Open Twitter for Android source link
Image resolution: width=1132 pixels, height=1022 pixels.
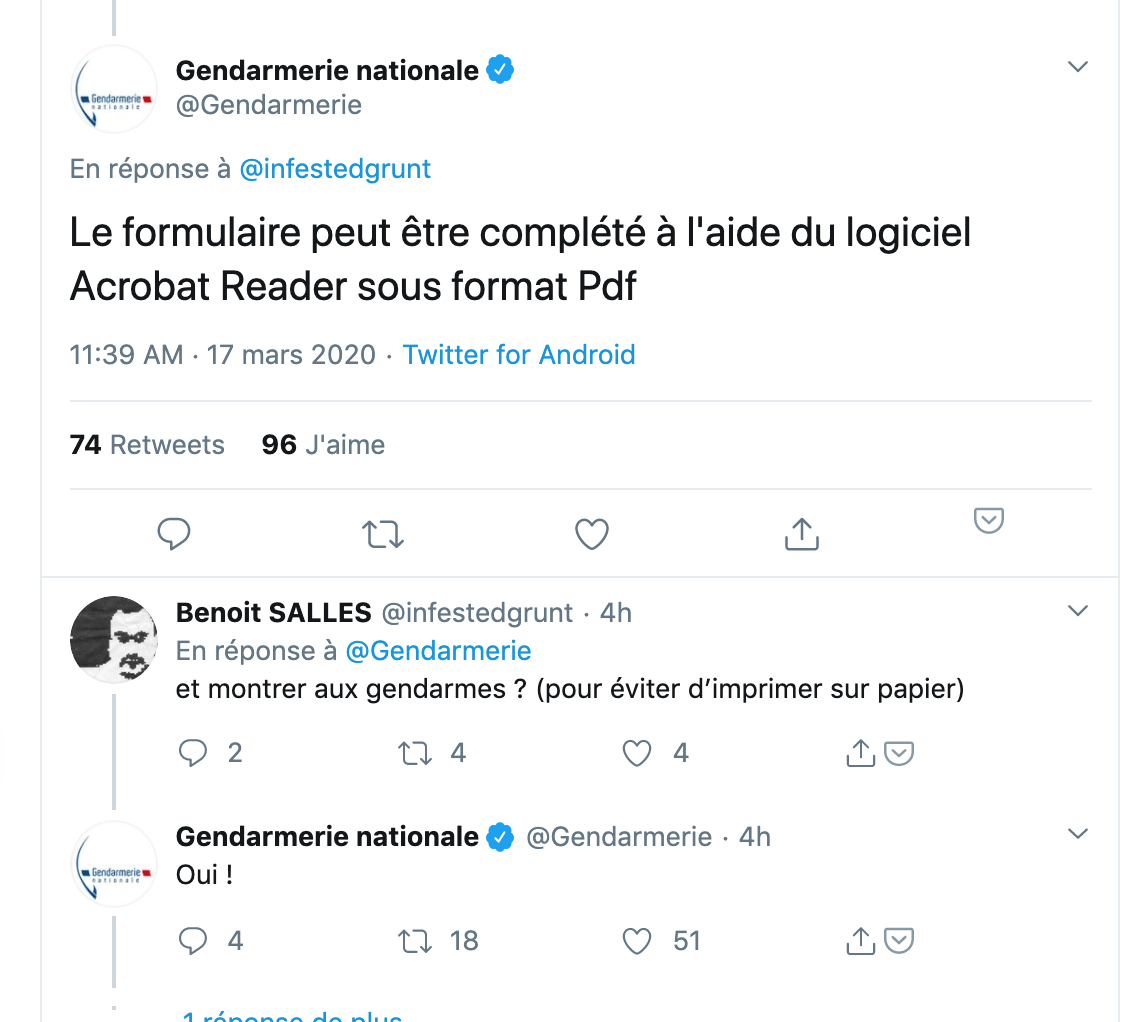click(x=519, y=354)
